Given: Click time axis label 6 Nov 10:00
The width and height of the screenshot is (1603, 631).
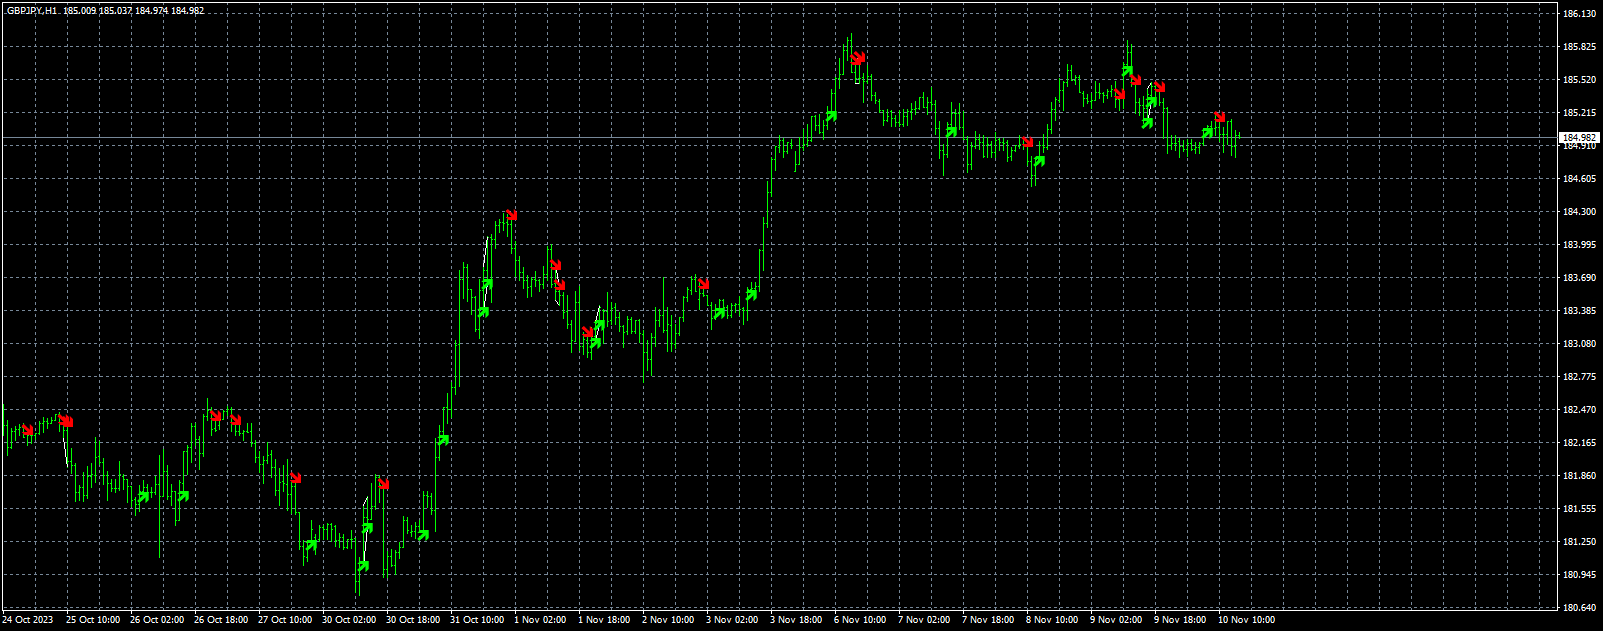Looking at the screenshot, I should [860, 620].
